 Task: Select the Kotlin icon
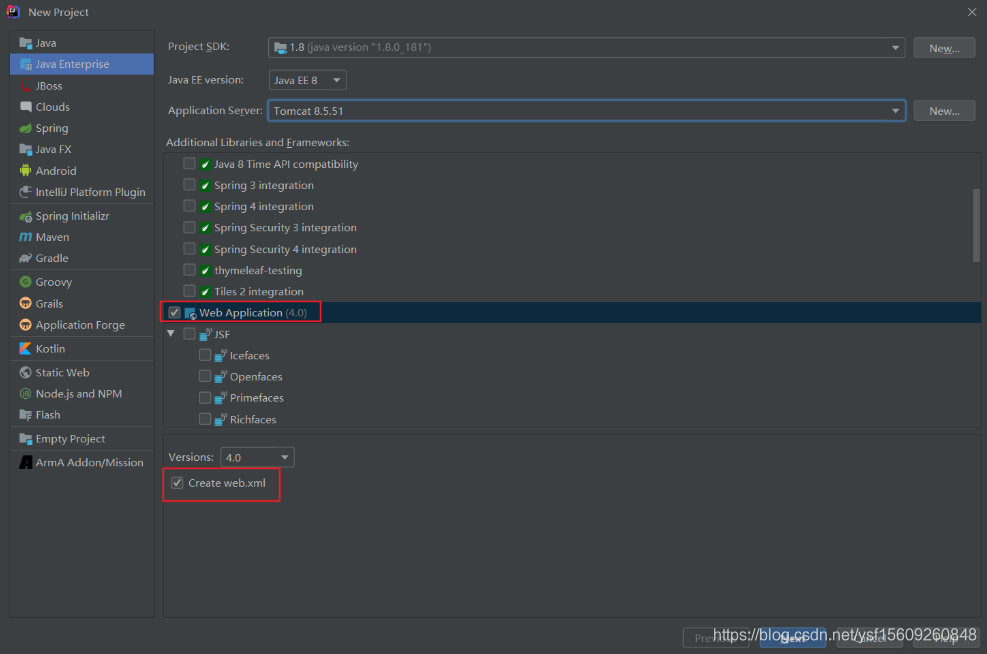(x=26, y=349)
